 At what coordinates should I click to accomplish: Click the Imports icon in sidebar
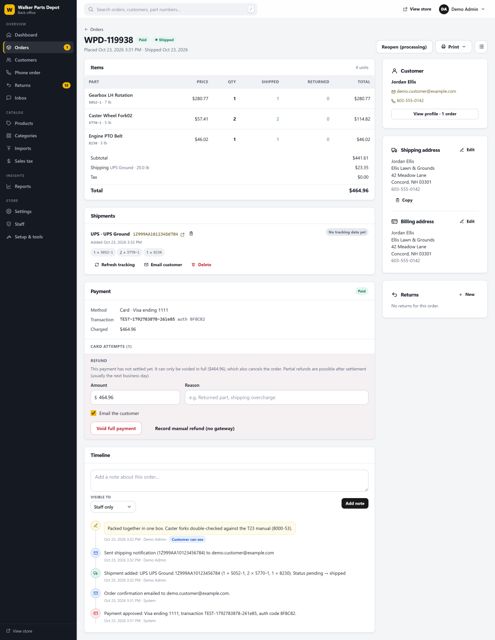[9, 148]
